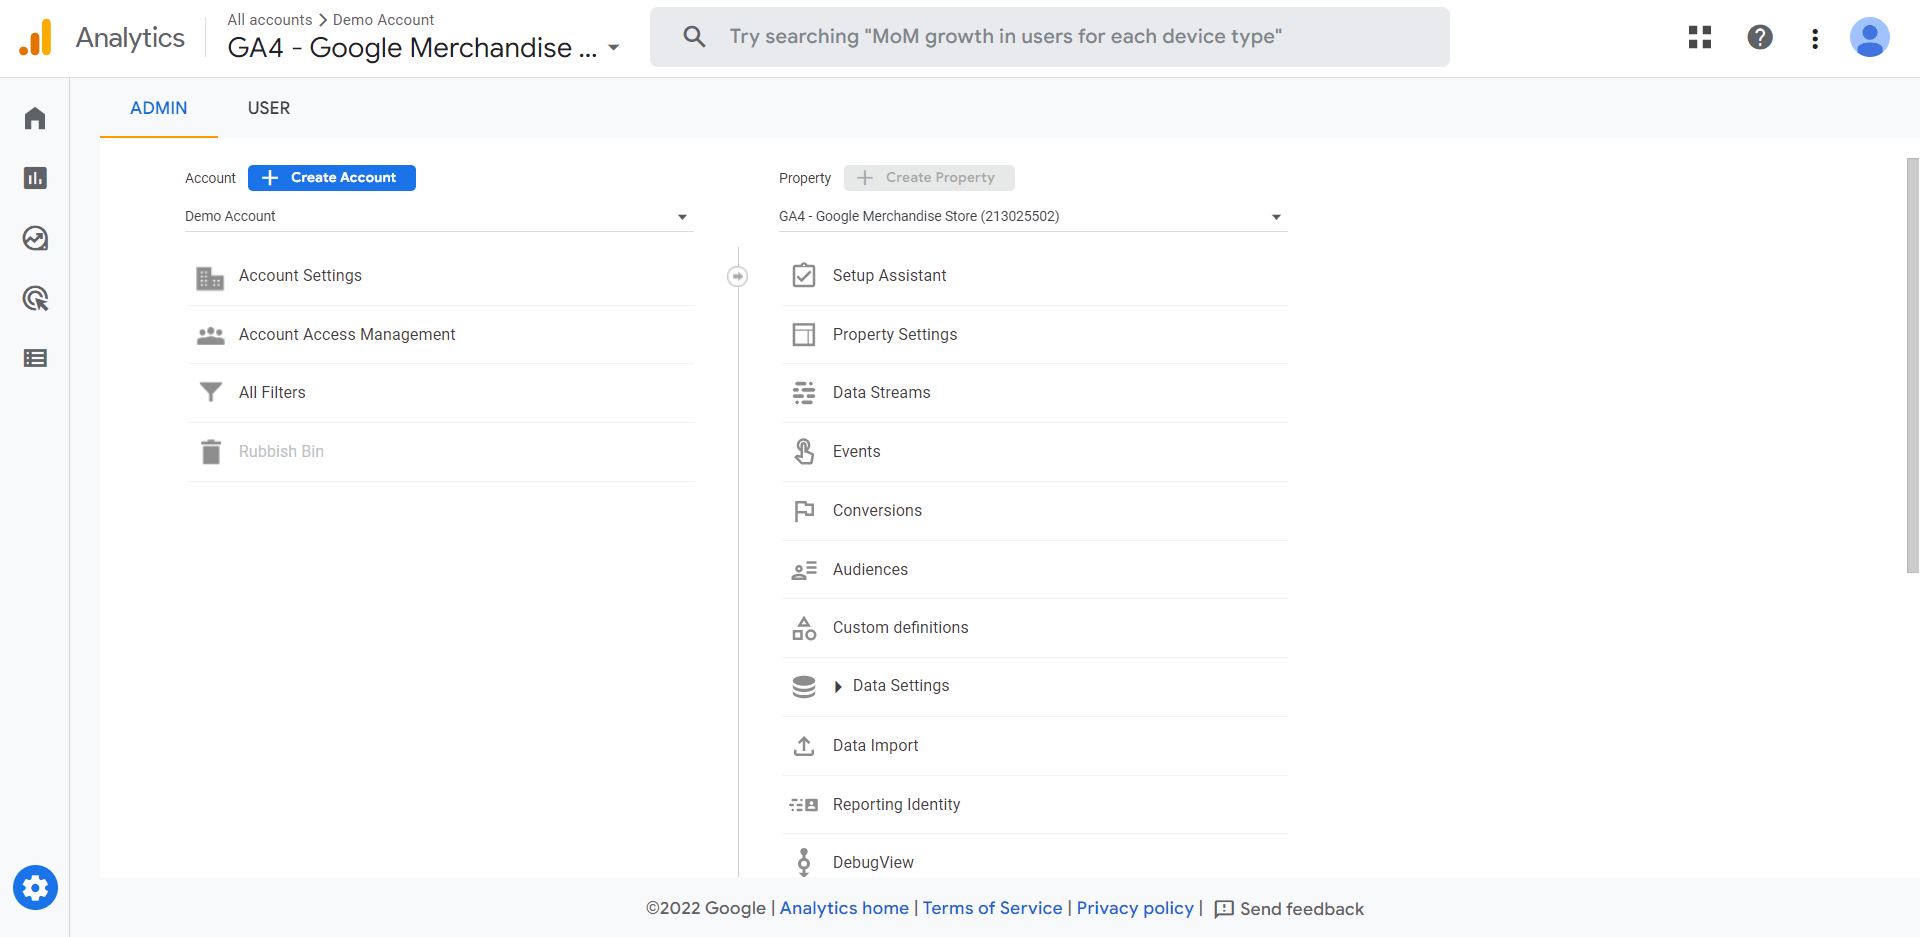Click the Audiences icon
The height and width of the screenshot is (937, 1920).
(x=804, y=570)
